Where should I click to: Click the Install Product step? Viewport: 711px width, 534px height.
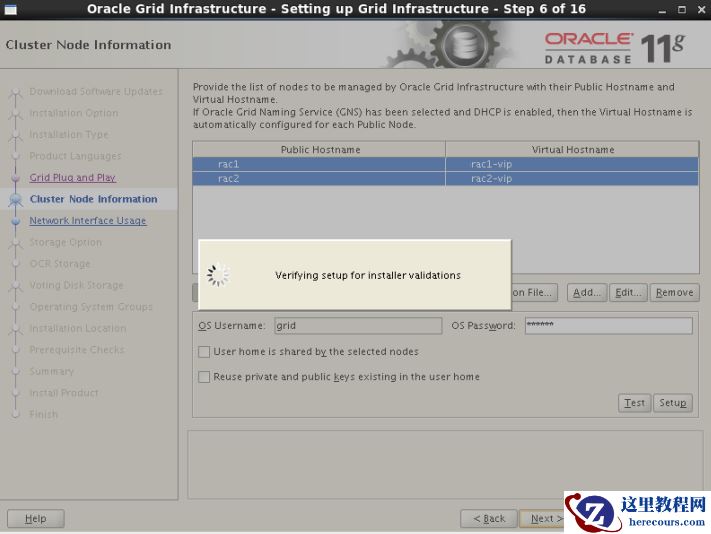point(63,393)
